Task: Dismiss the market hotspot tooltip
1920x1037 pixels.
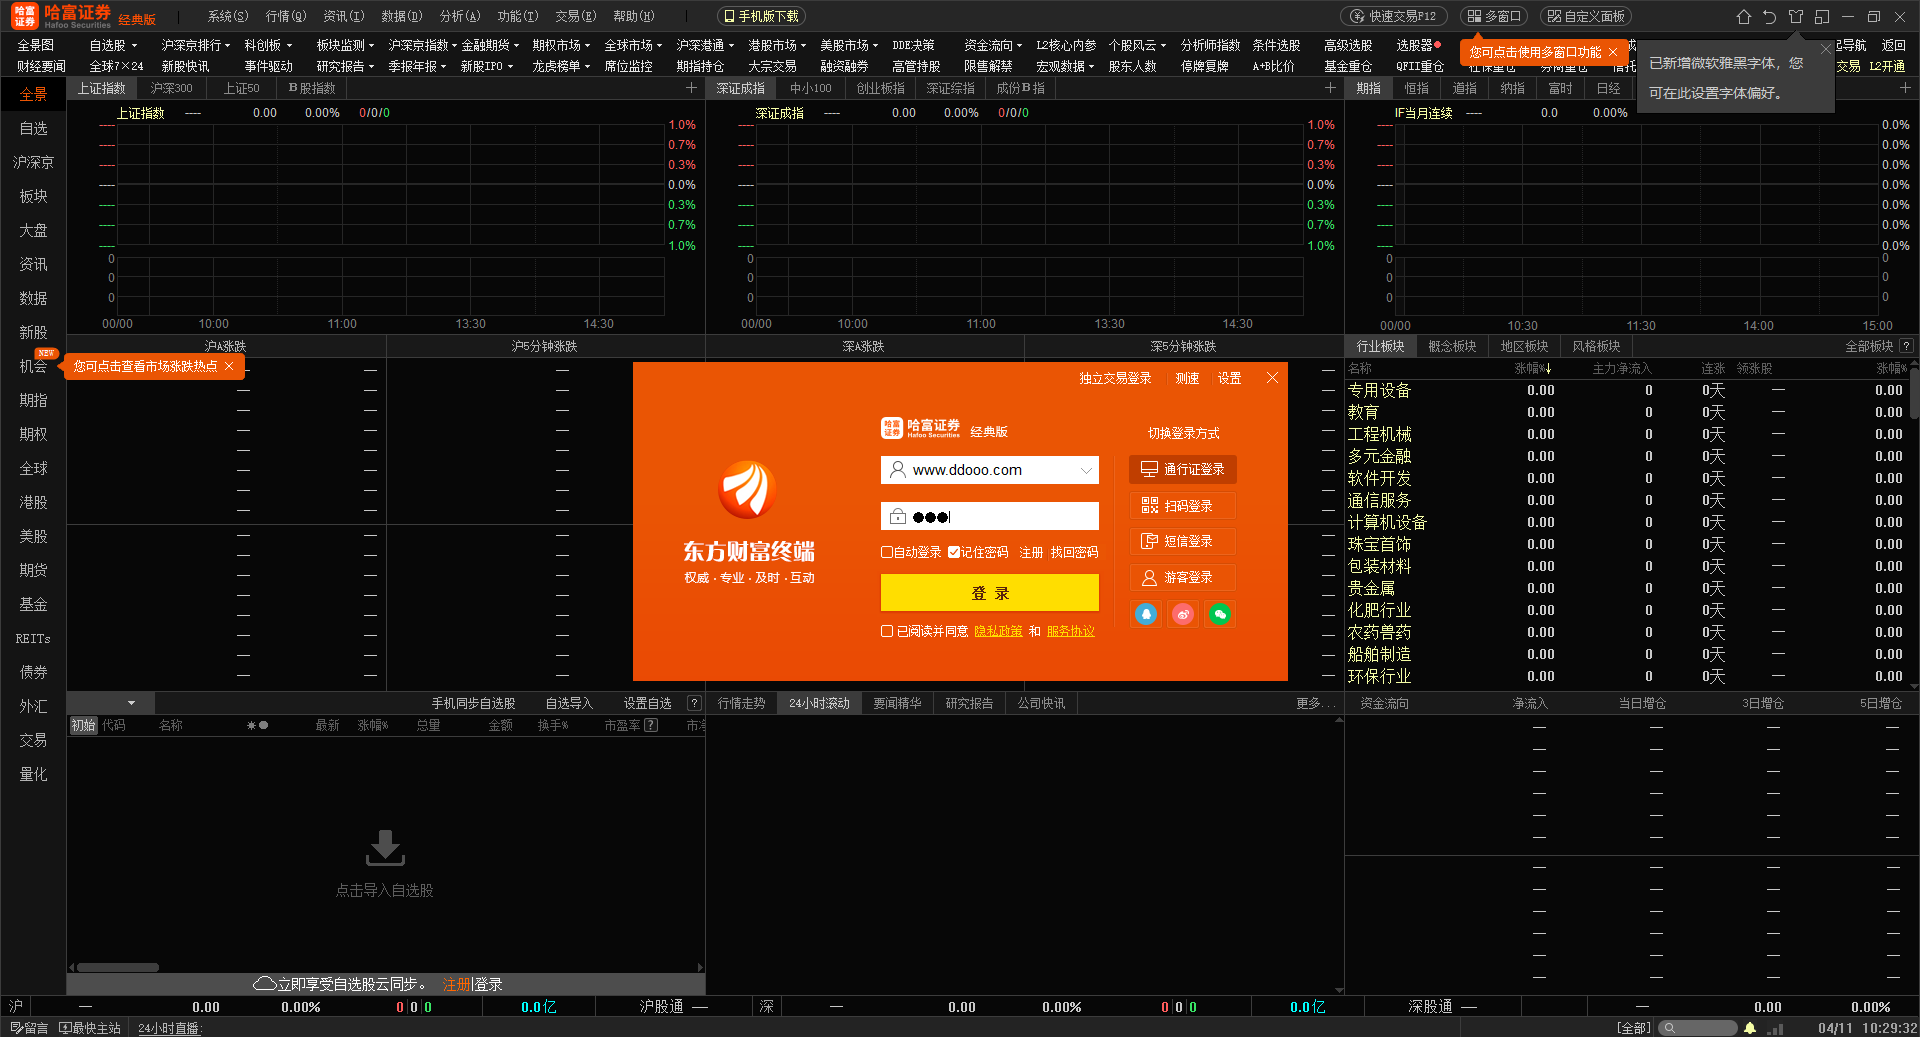Action: pyautogui.click(x=229, y=367)
